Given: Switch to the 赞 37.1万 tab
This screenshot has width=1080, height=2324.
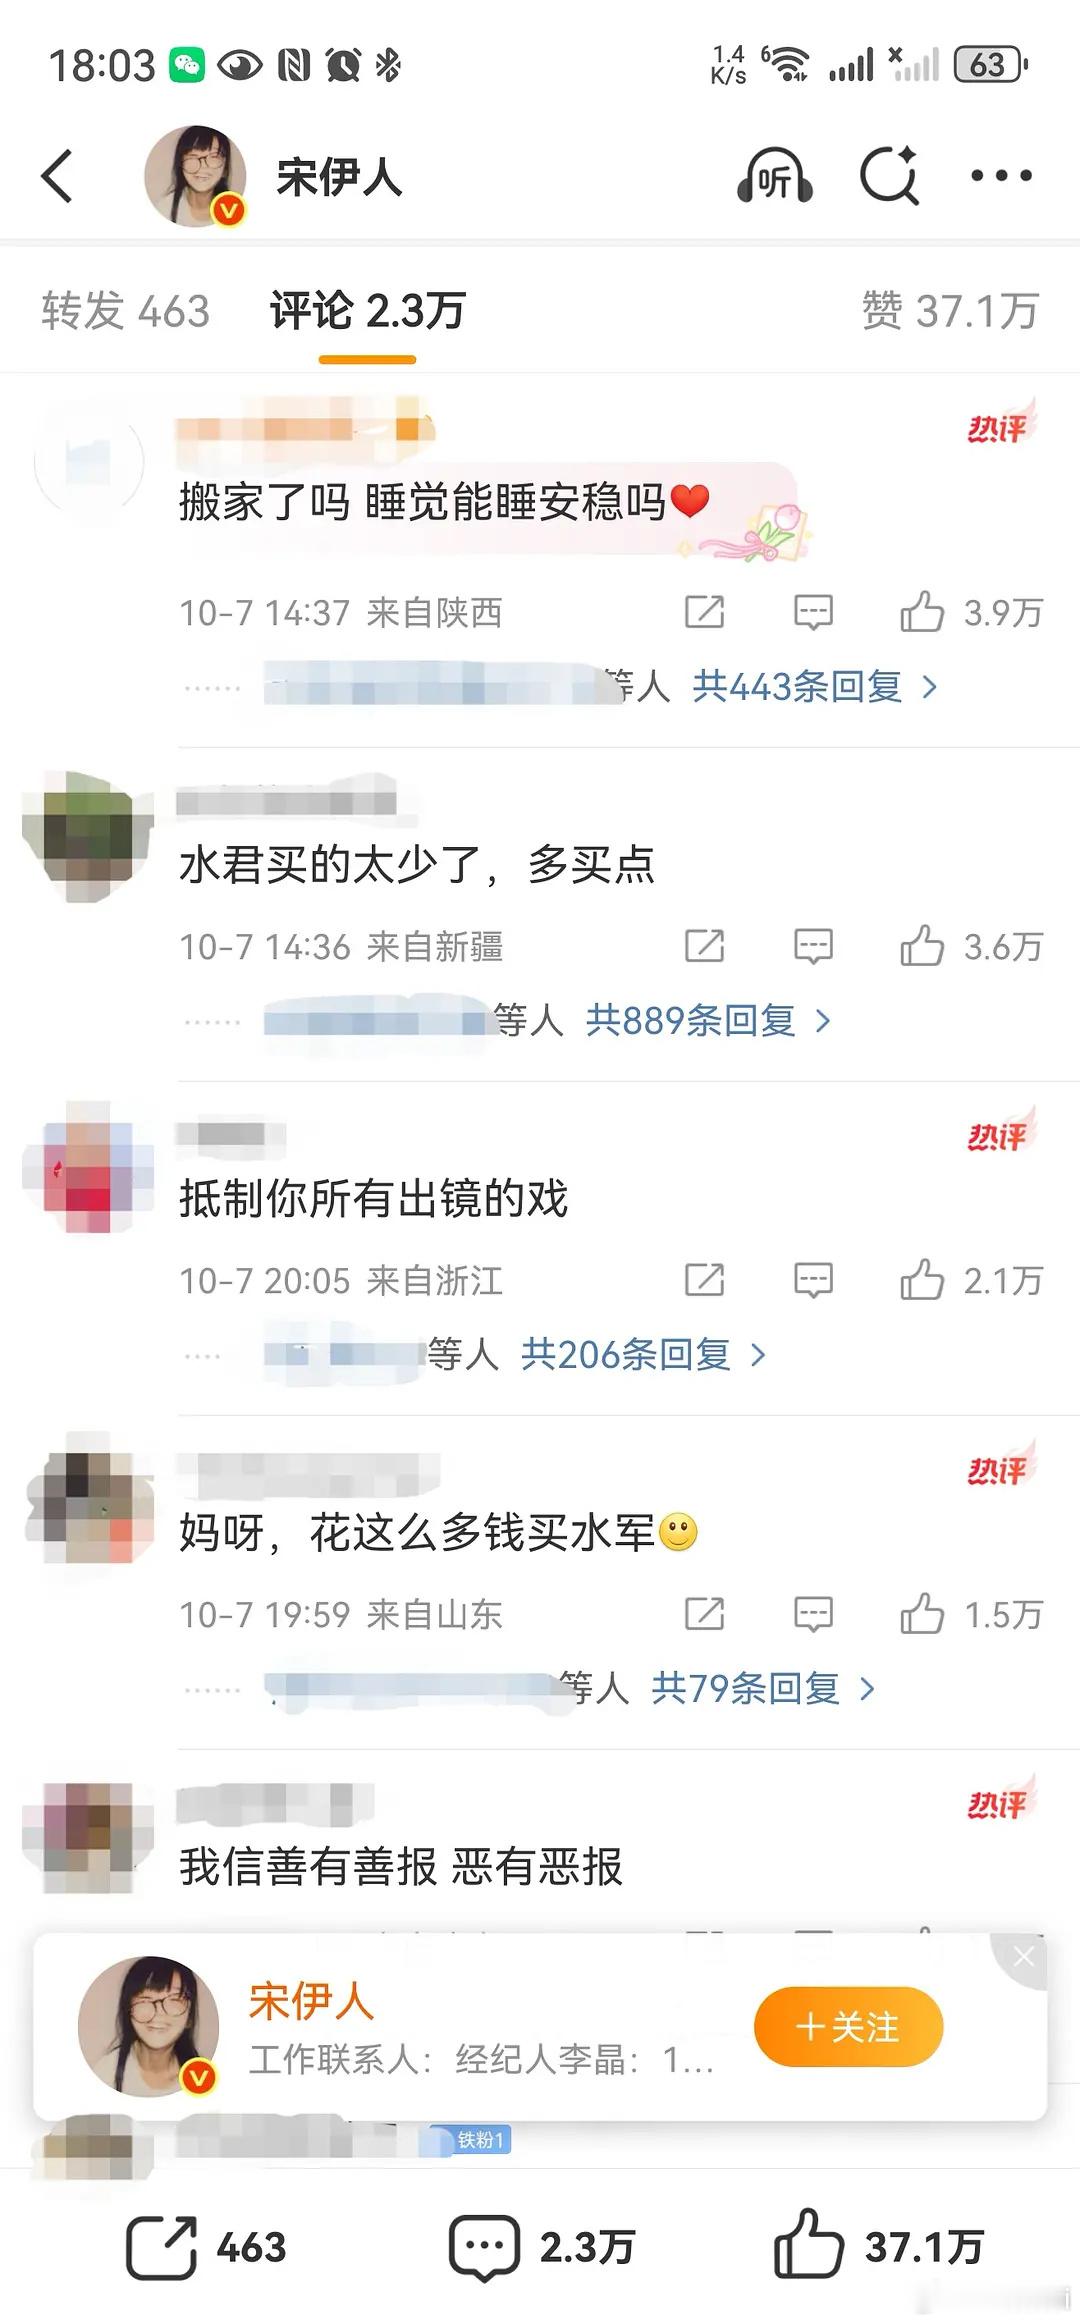Looking at the screenshot, I should (x=950, y=310).
